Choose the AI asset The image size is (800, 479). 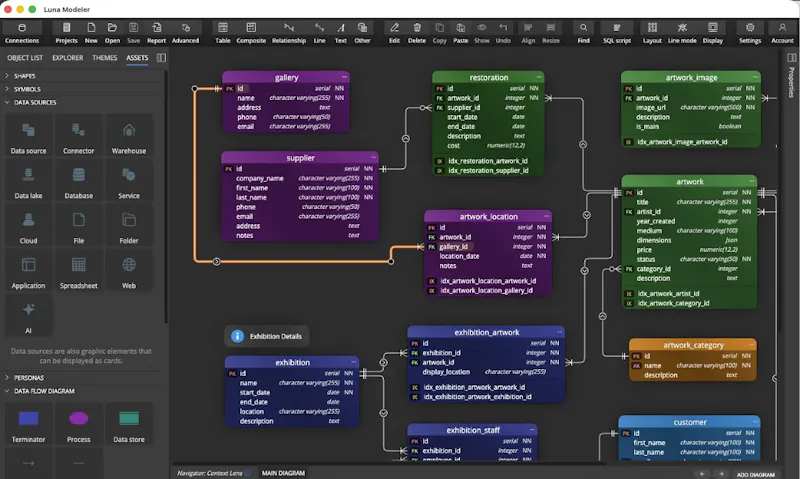tap(29, 316)
